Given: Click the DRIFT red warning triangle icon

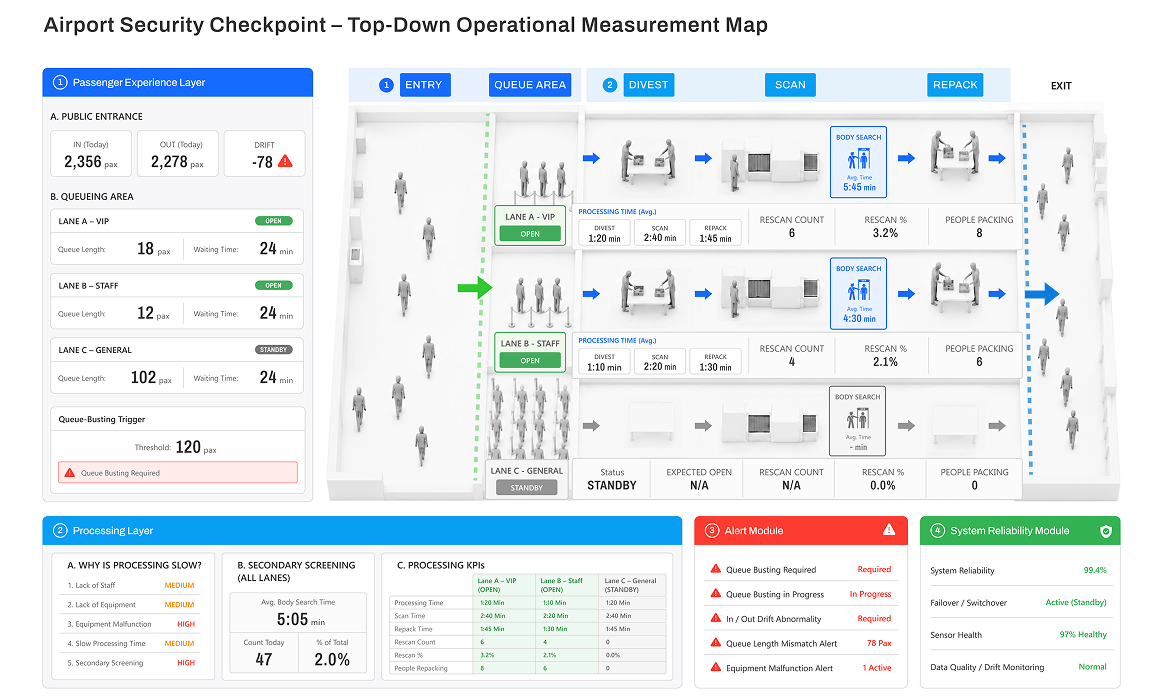Looking at the screenshot, I should (285, 161).
